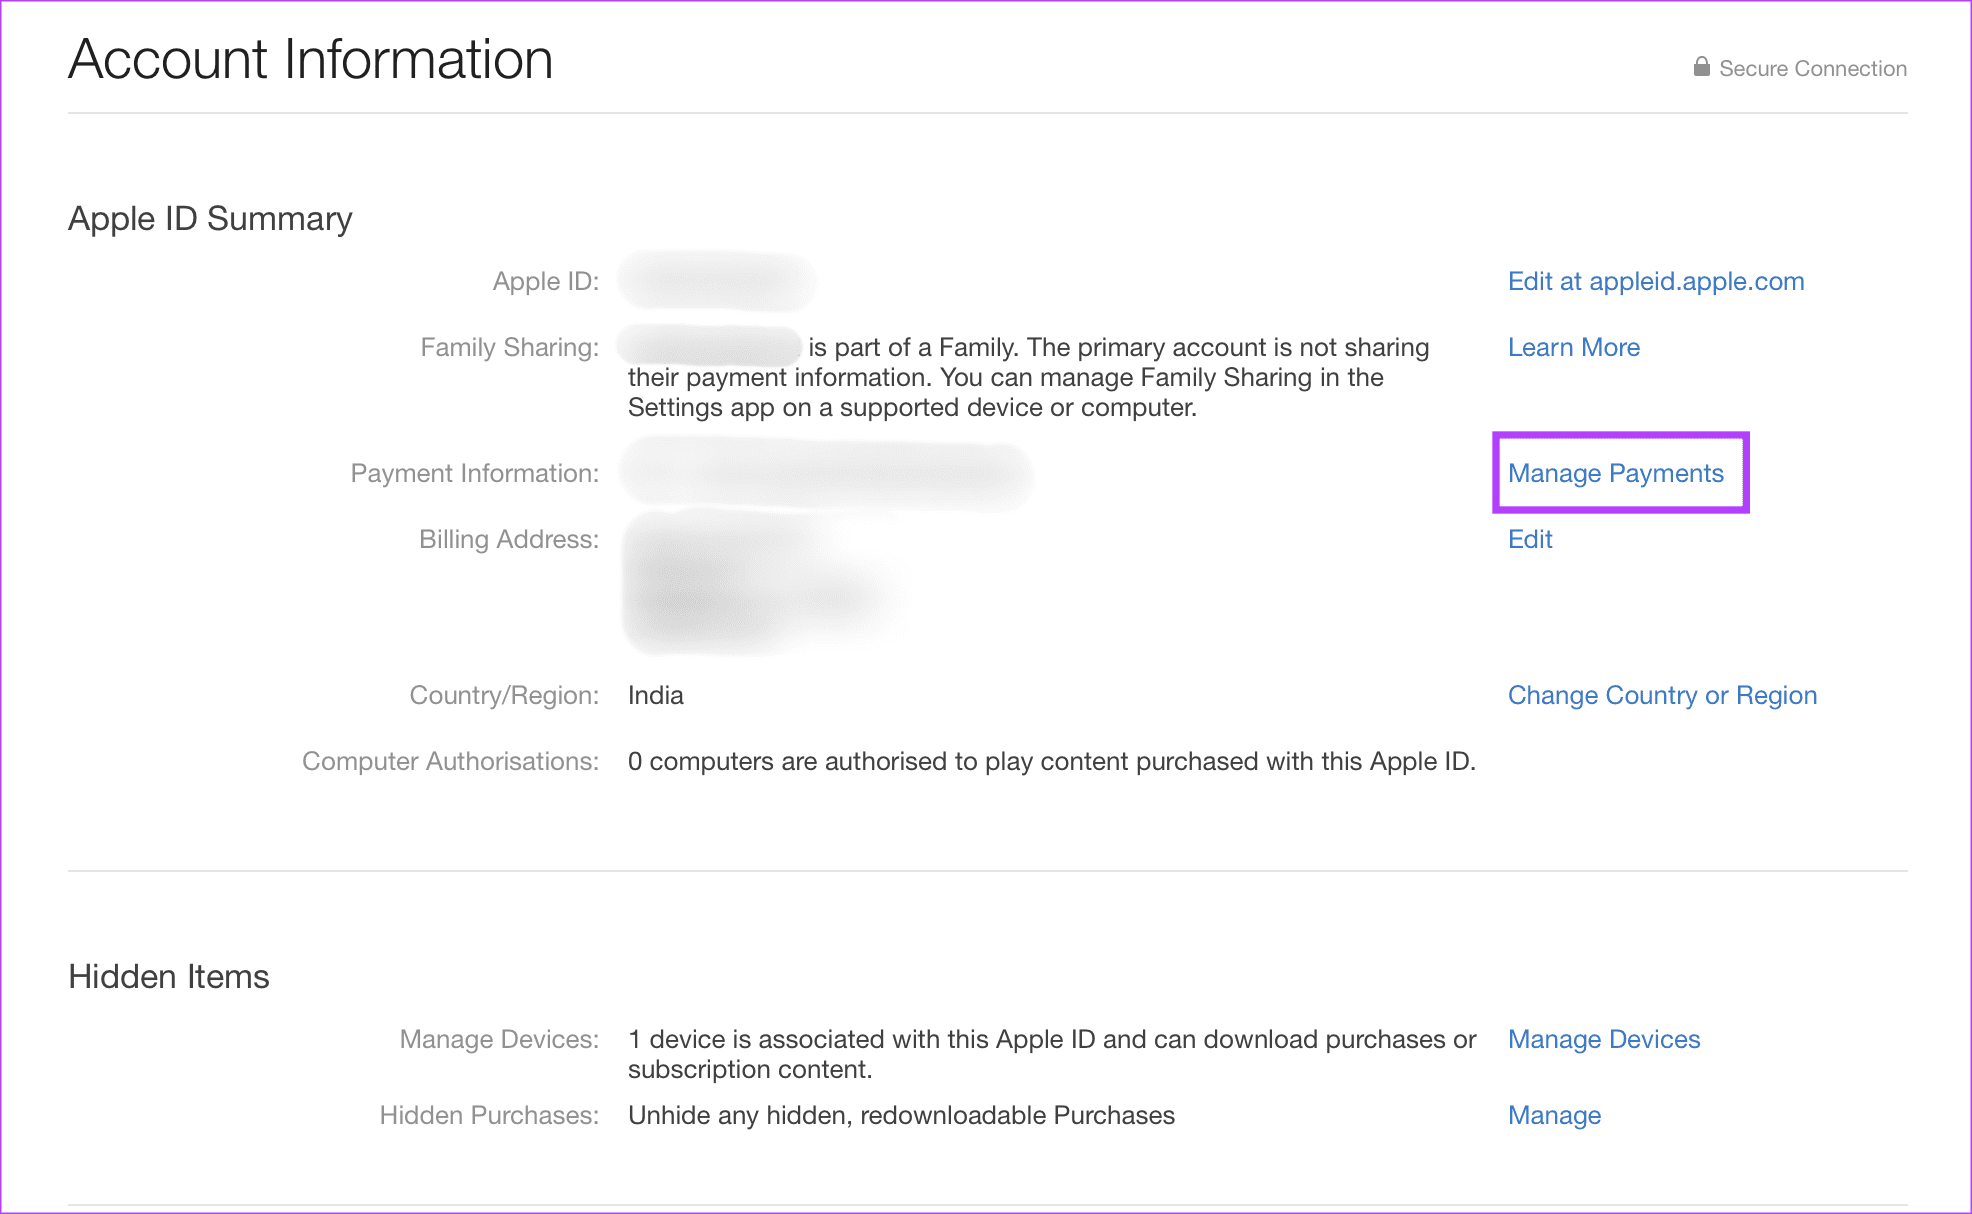Open the Edit at appleid.apple.com link
Viewport: 1972px width, 1214px height.
pos(1656,281)
